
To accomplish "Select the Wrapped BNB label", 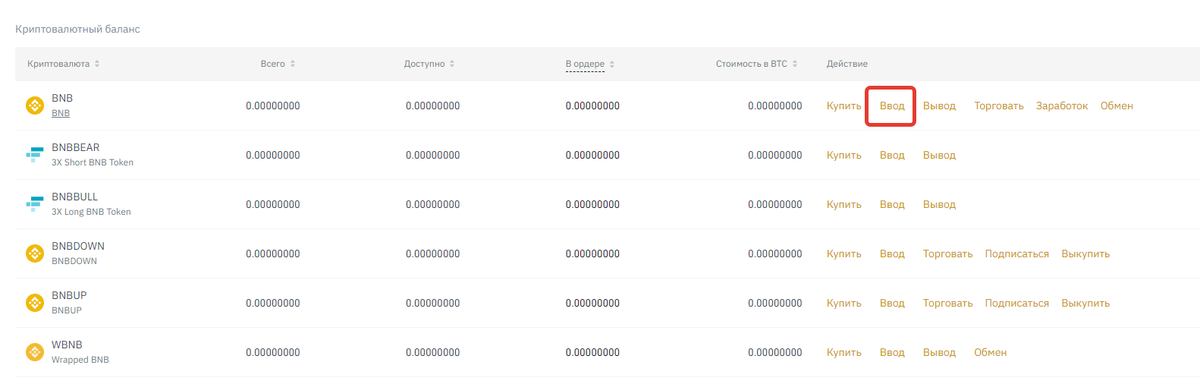I will pos(80,360).
